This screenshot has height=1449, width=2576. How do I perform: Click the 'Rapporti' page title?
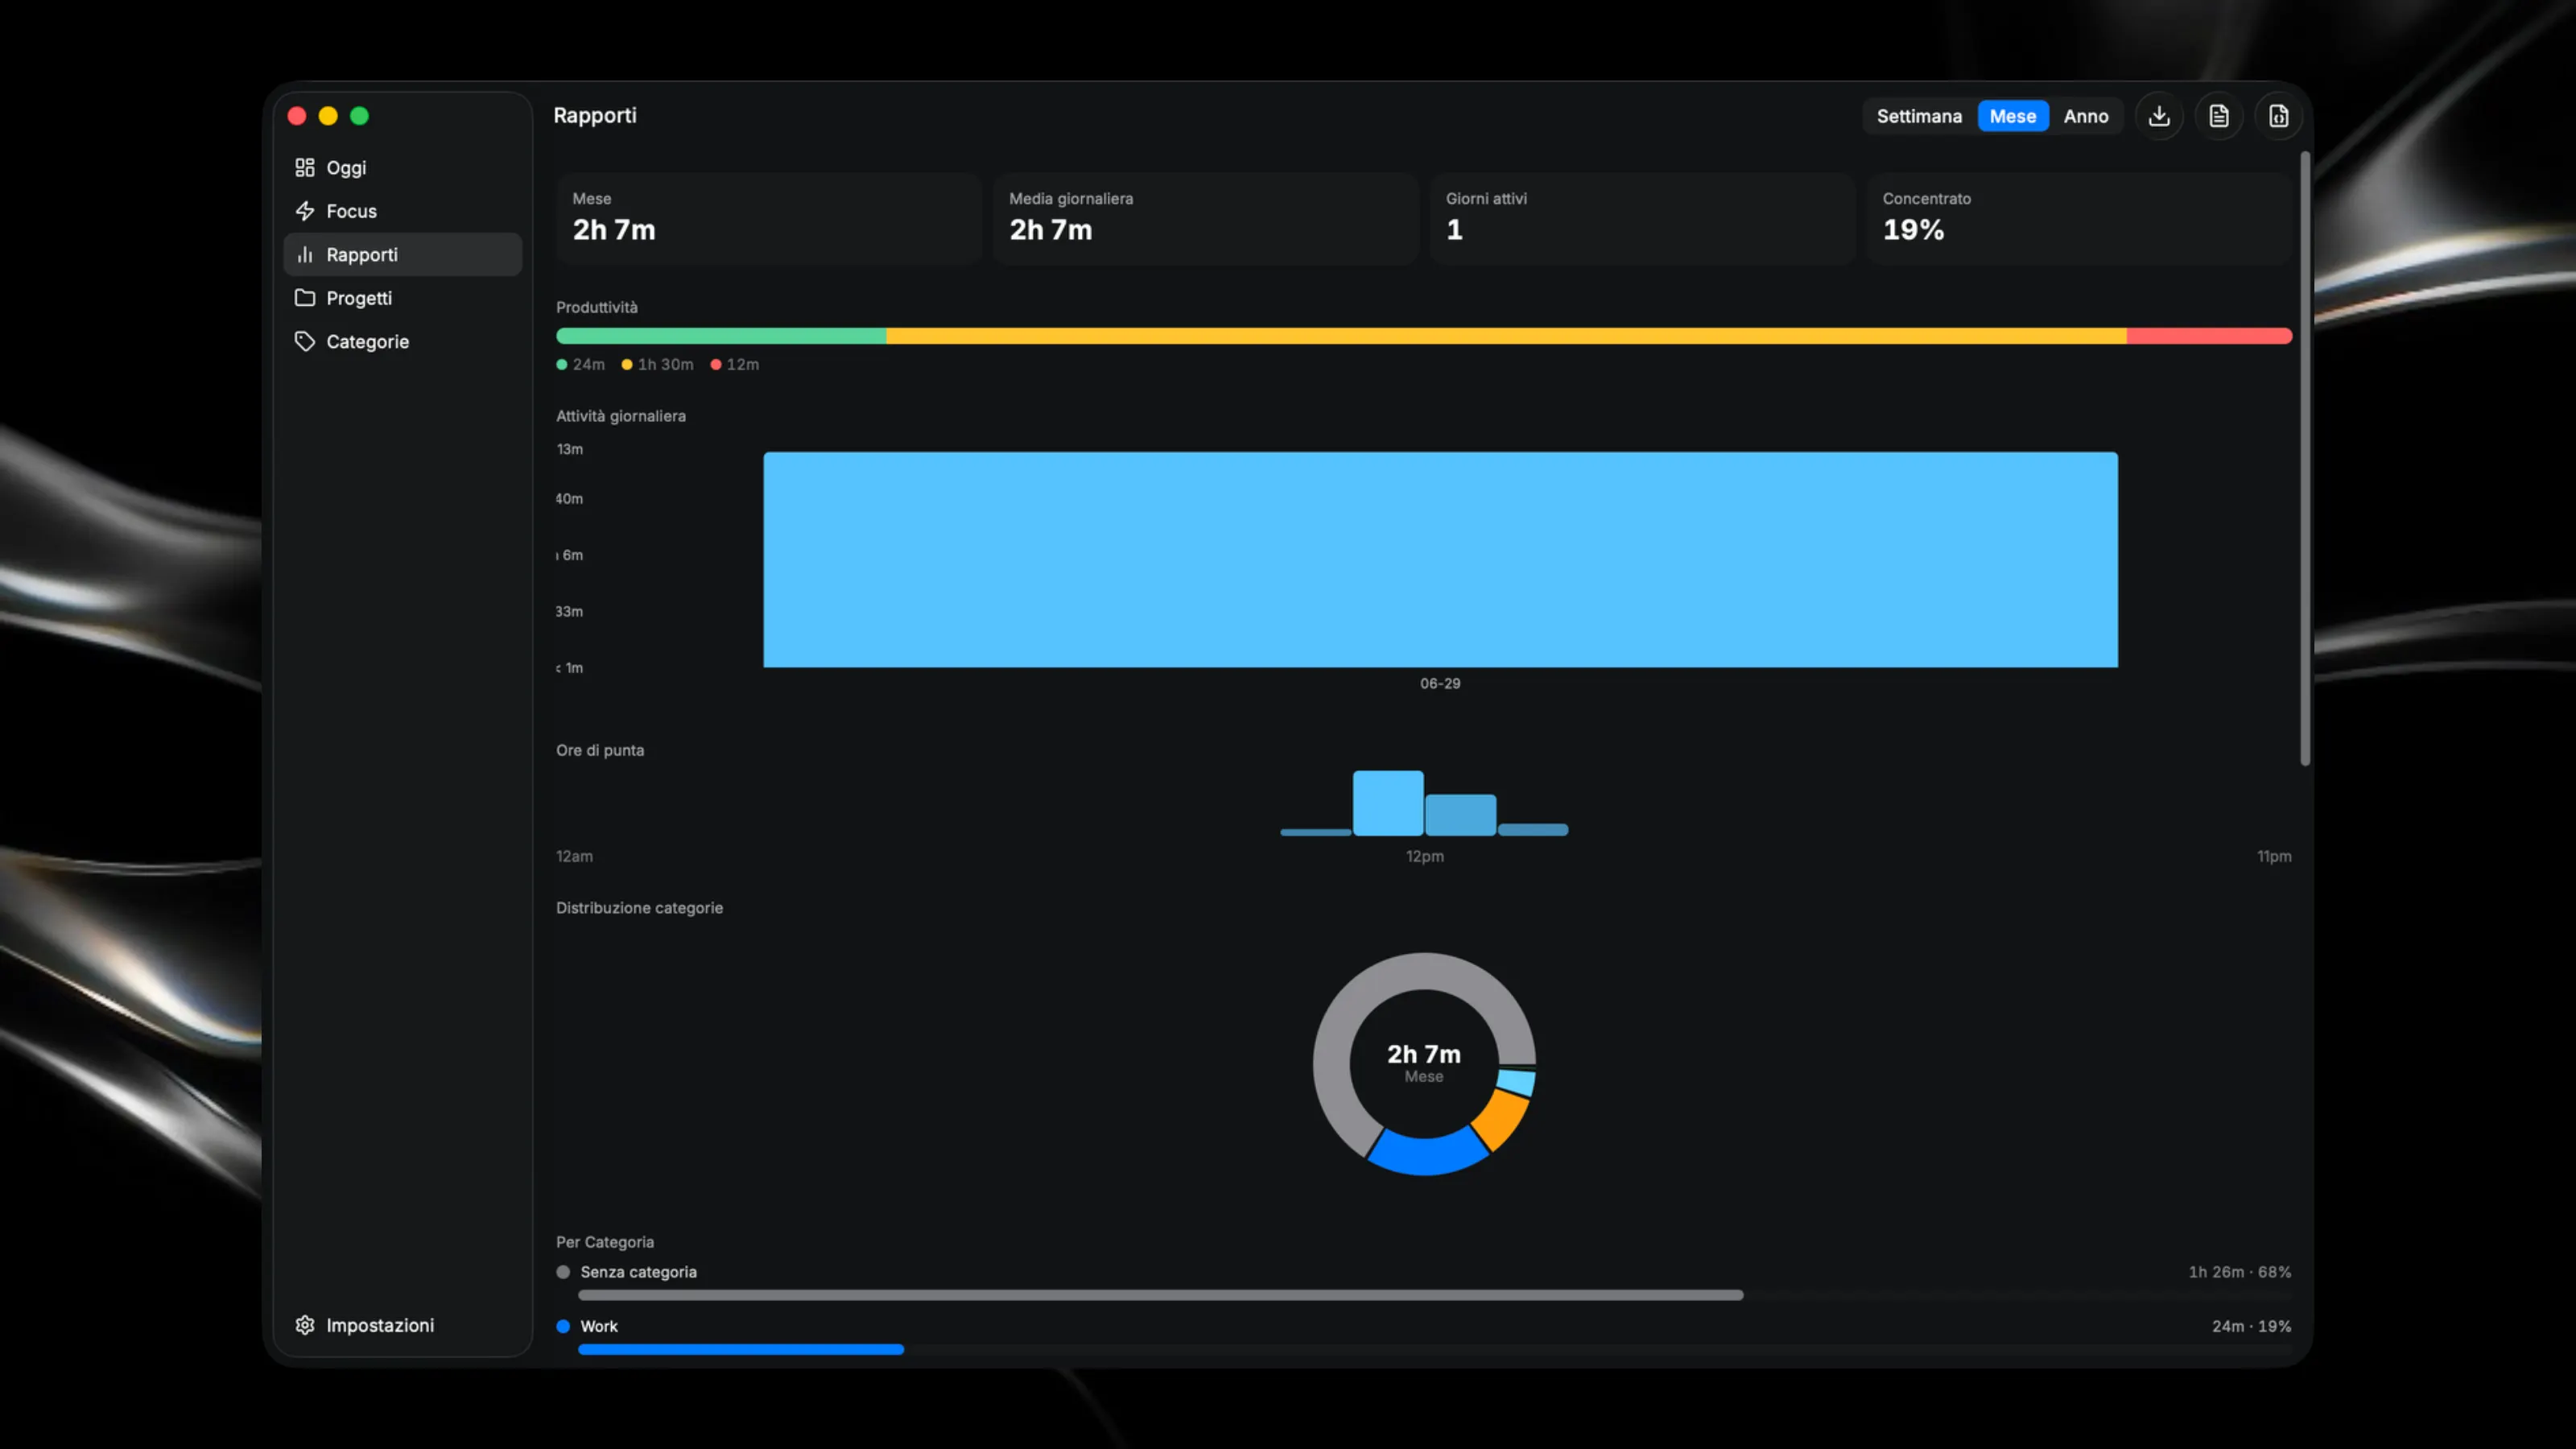[595, 115]
